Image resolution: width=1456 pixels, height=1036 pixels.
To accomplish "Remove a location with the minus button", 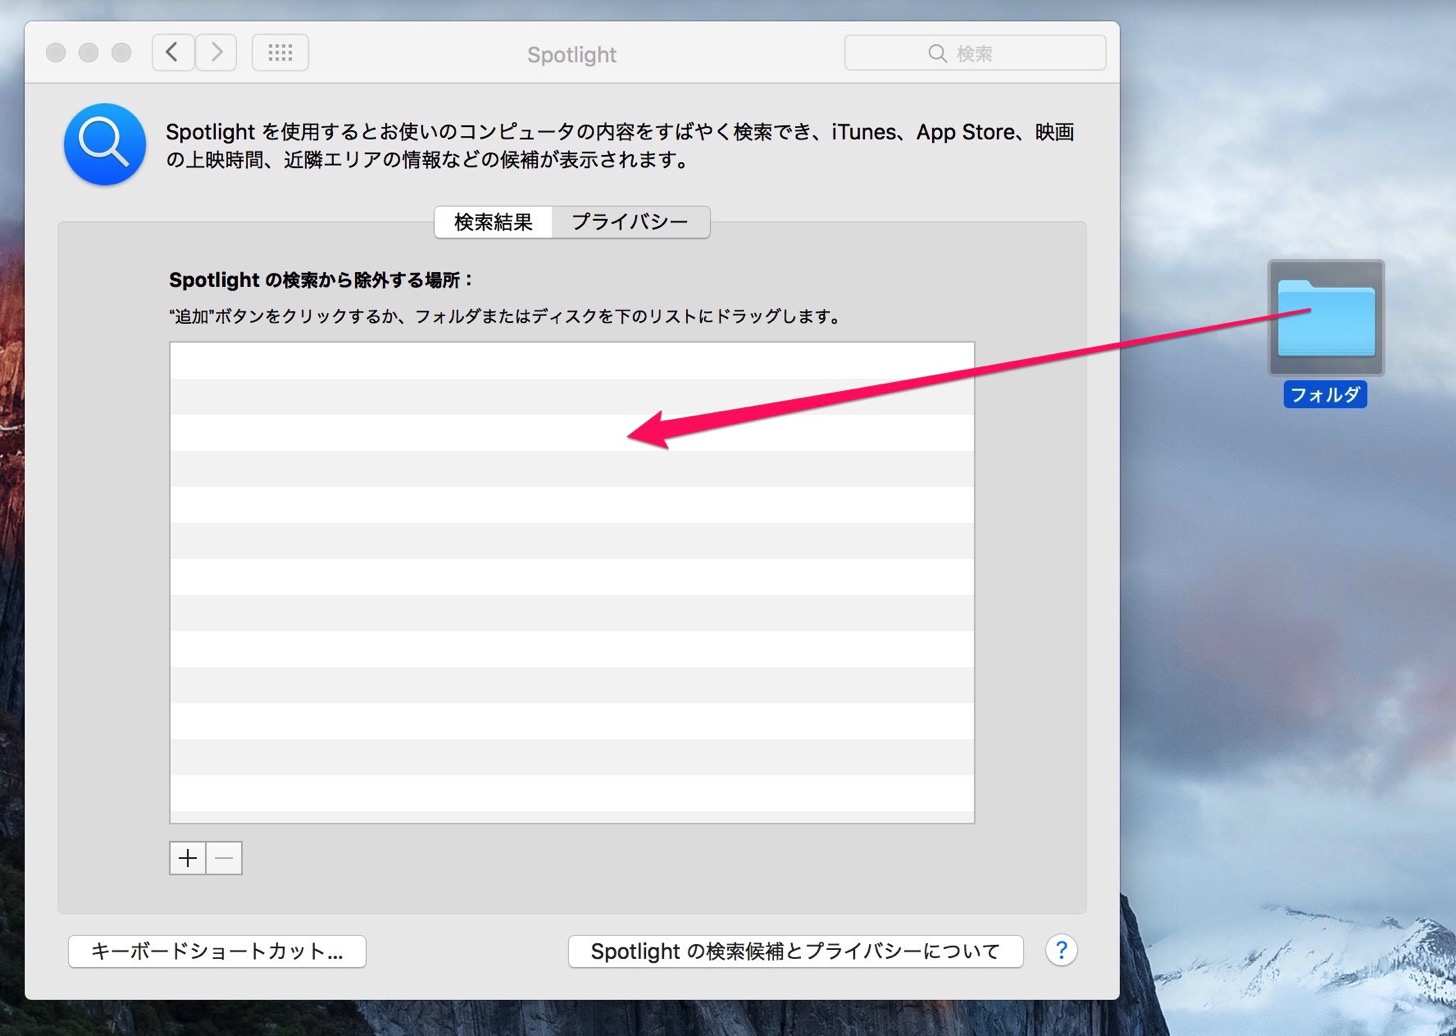I will (x=224, y=858).
